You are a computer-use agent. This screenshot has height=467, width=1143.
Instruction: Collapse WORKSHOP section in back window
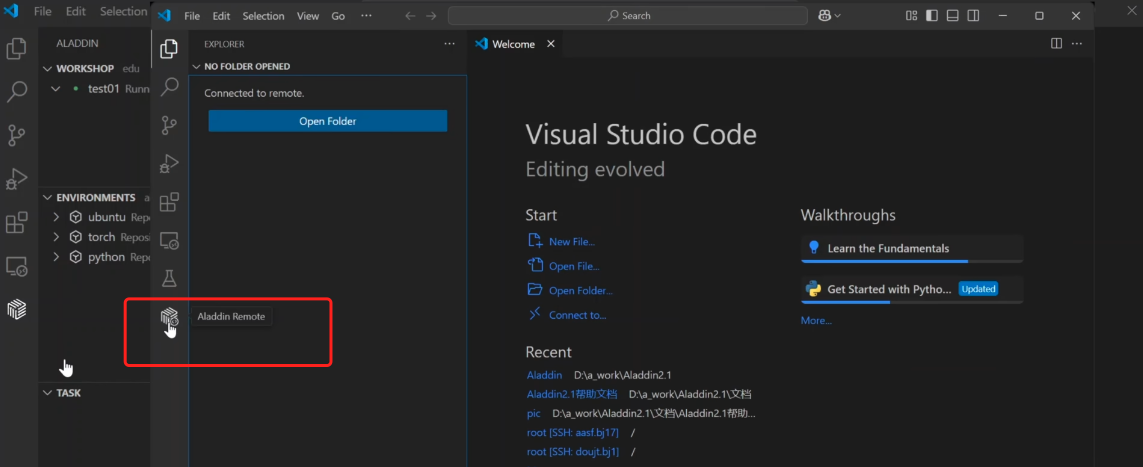pyautogui.click(x=48, y=68)
